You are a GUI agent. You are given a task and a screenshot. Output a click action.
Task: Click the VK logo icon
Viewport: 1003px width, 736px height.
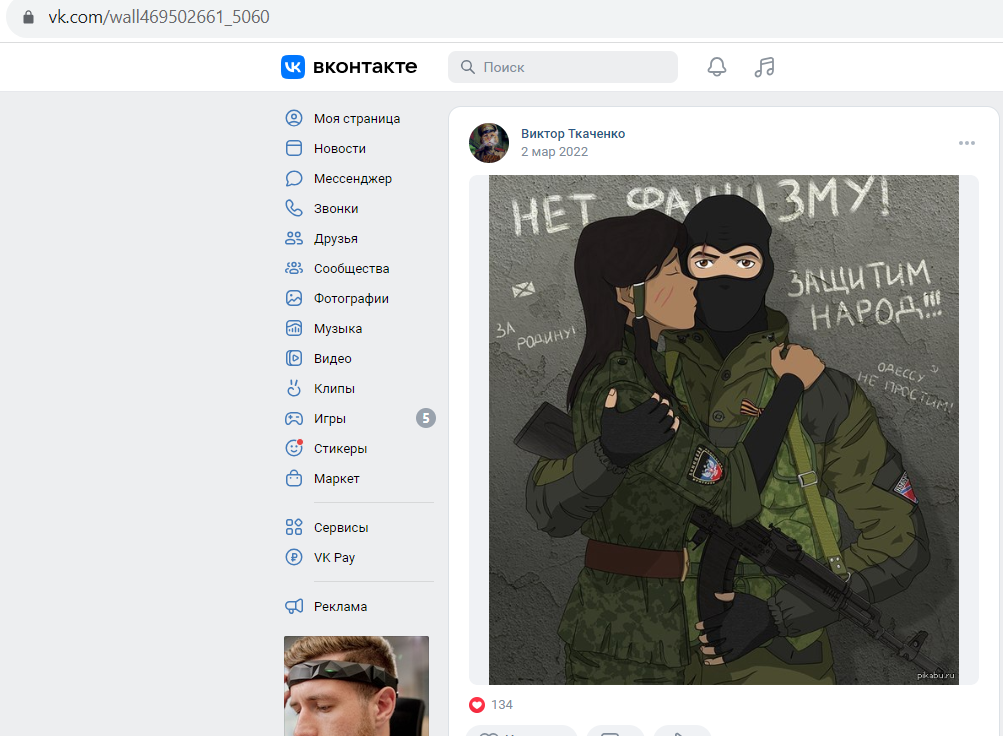point(293,67)
